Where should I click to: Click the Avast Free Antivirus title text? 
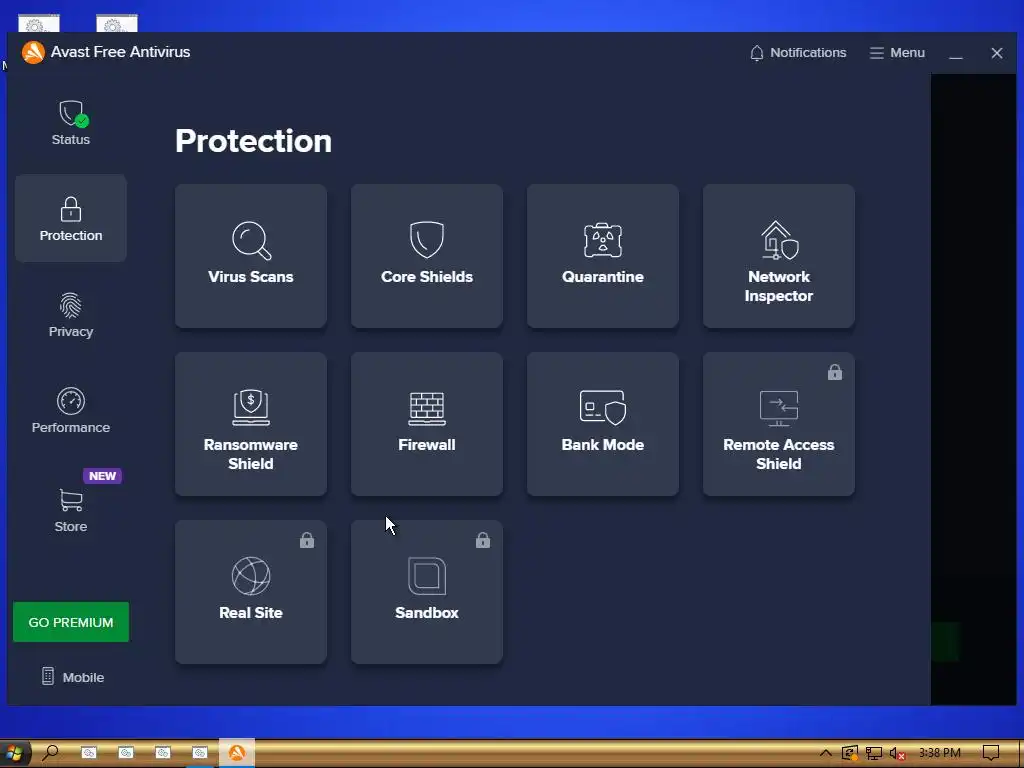pyautogui.click(x=121, y=52)
